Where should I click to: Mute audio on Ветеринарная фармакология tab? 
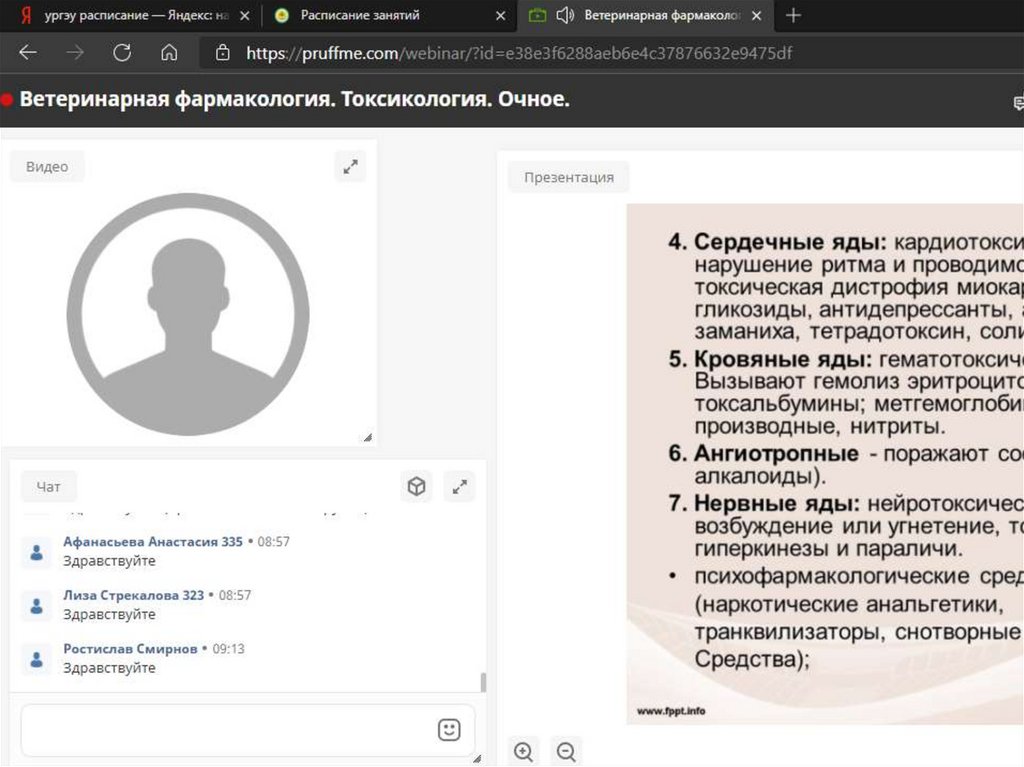[565, 15]
